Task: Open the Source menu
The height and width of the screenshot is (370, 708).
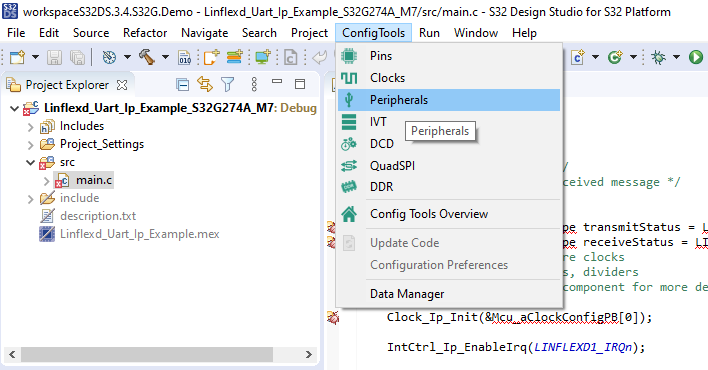Action: [x=91, y=33]
